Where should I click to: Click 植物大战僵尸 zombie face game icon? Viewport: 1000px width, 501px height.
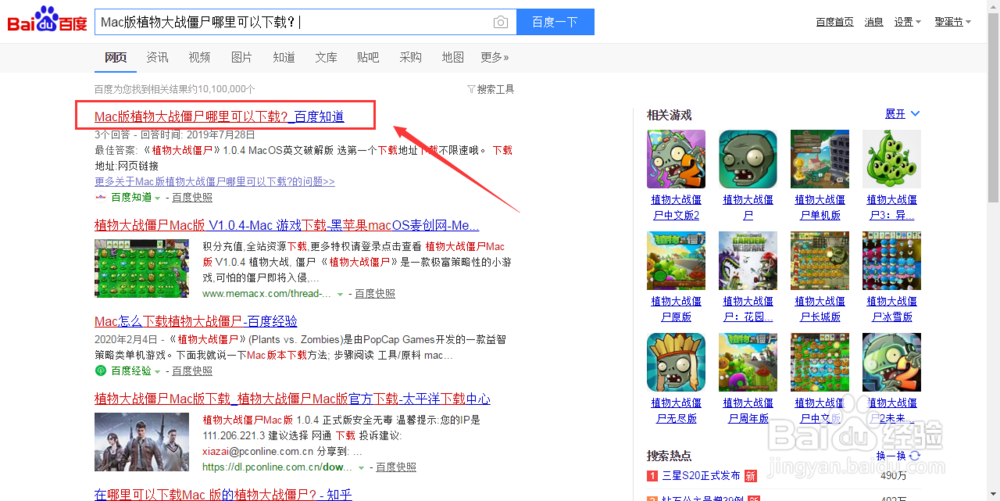coord(748,159)
